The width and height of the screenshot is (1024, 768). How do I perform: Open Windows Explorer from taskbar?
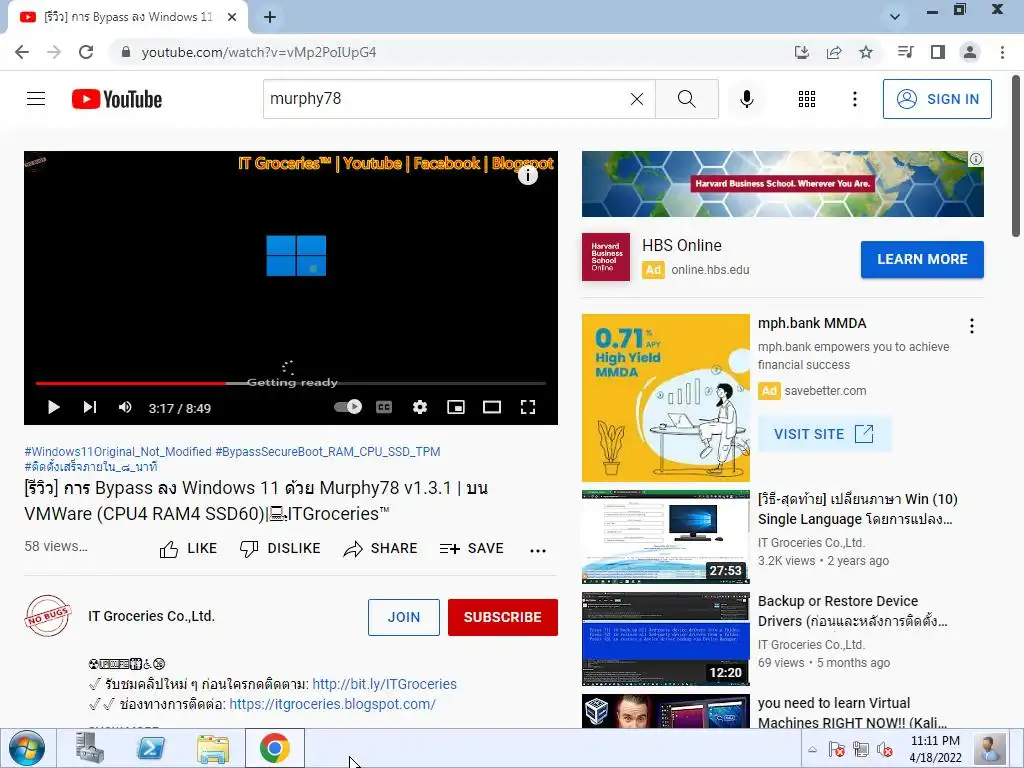point(213,748)
